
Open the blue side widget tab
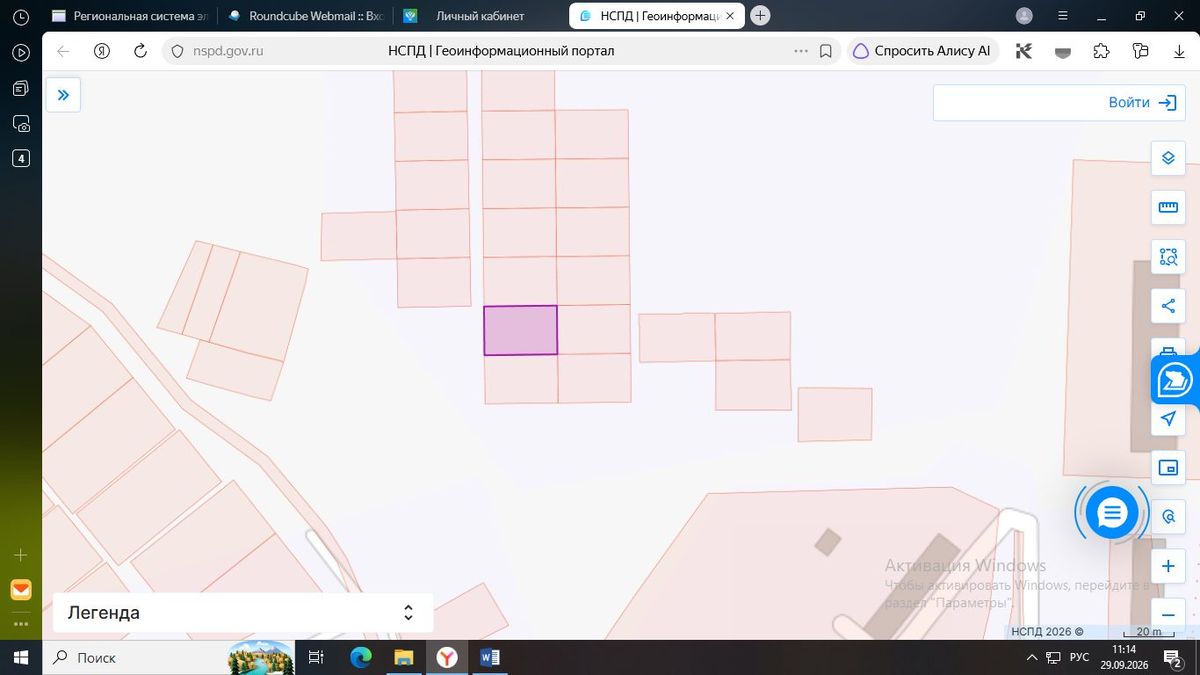(1175, 380)
